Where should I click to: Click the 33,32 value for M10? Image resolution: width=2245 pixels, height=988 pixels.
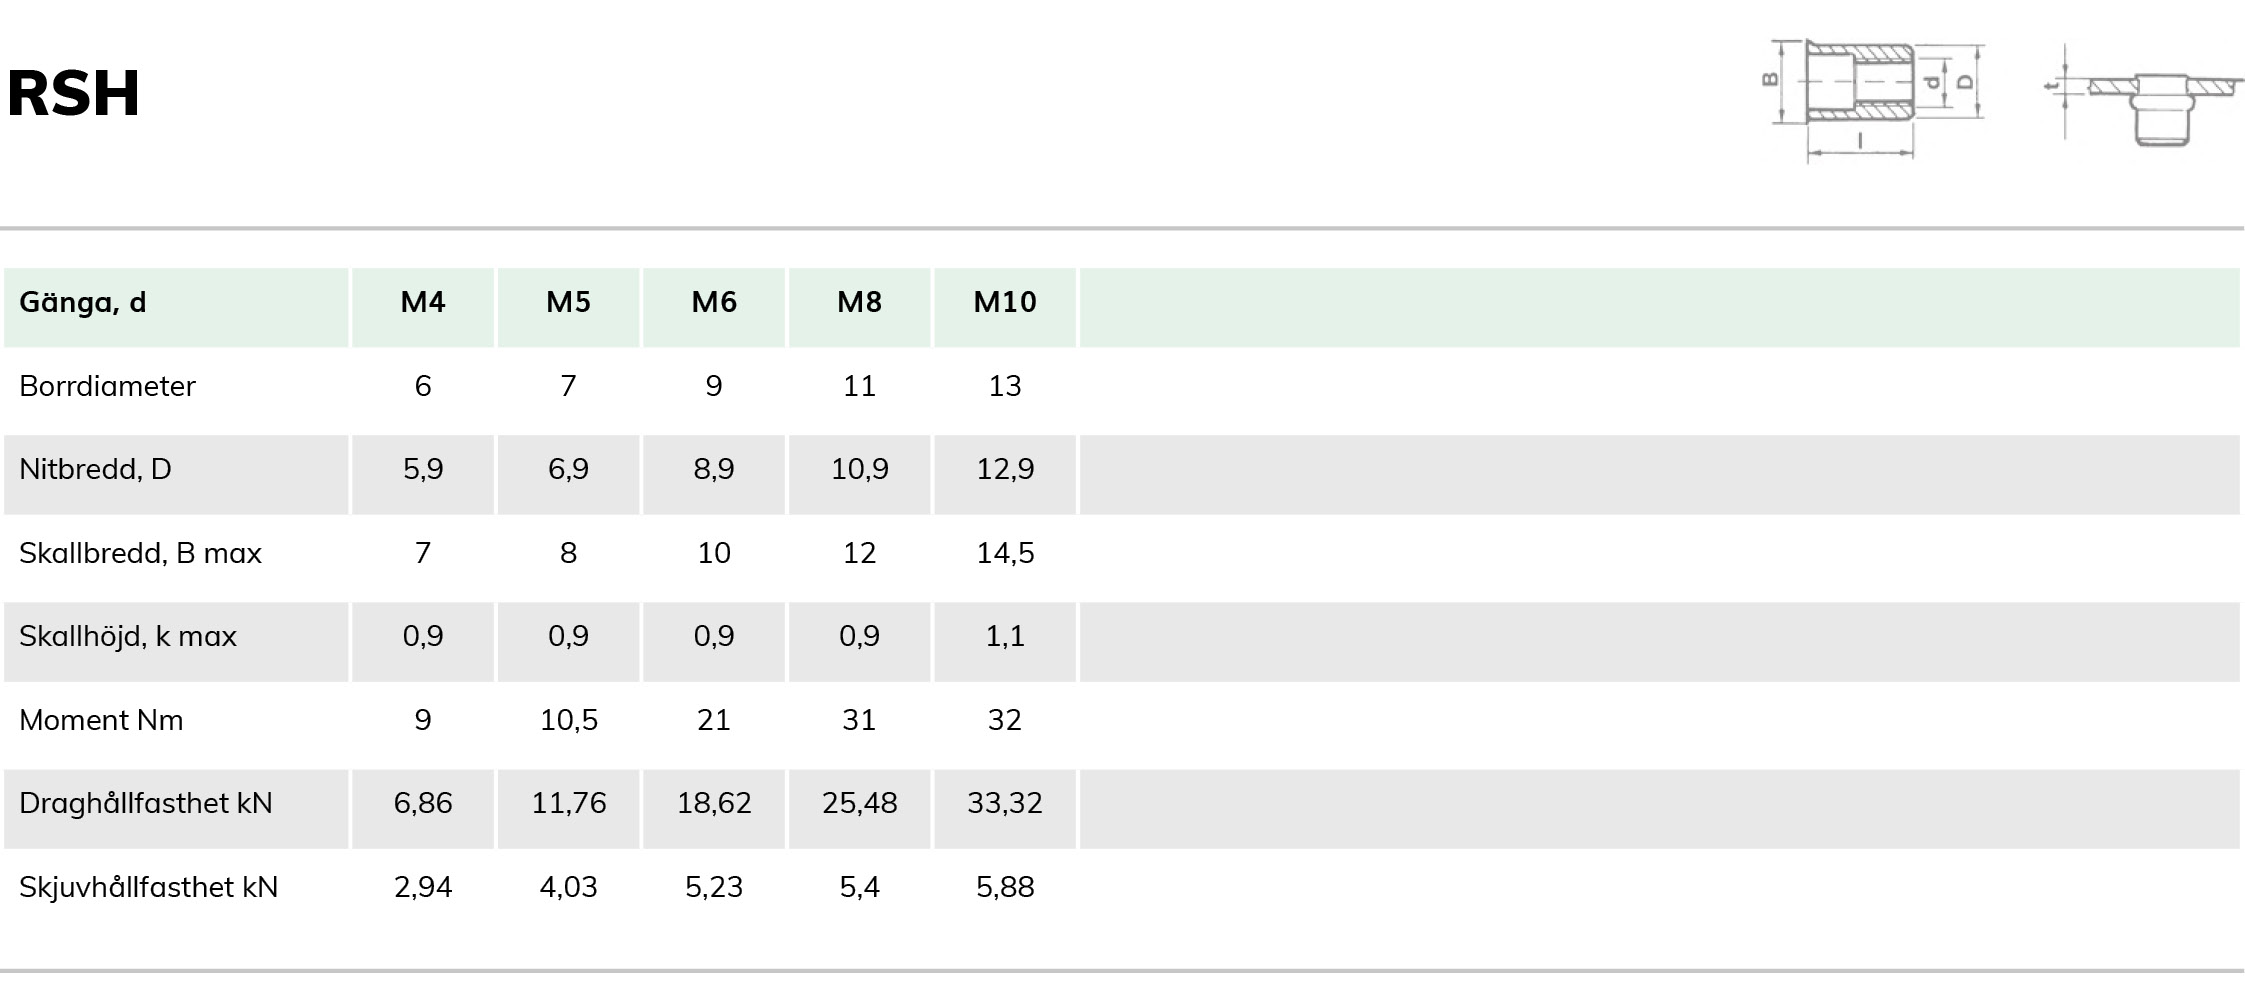point(1005,803)
